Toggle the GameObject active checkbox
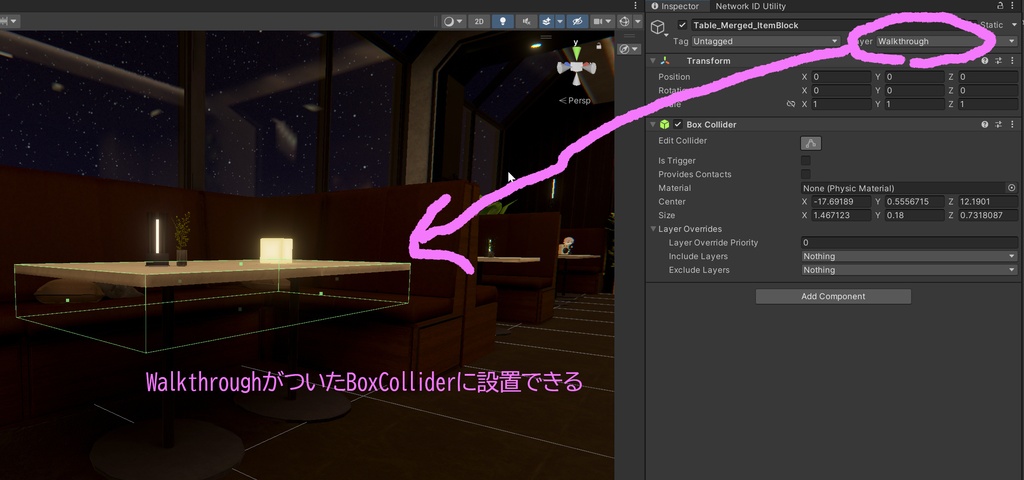The width and height of the screenshot is (1024, 480). click(682, 25)
